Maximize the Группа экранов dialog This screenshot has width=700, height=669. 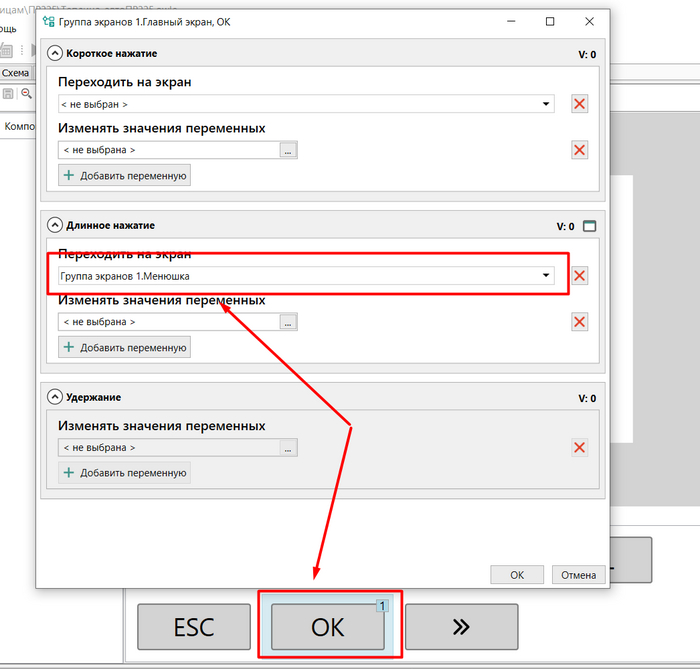click(x=550, y=21)
